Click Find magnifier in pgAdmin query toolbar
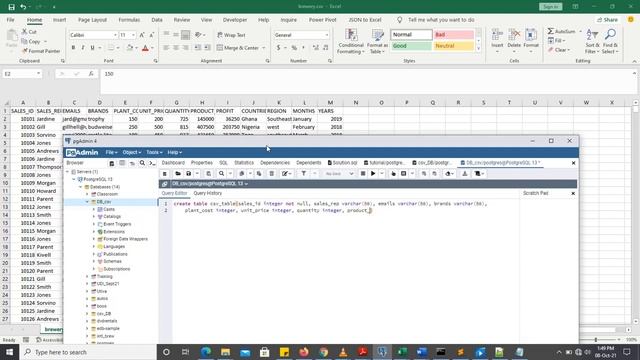The image size is (640, 360). [x=222, y=173]
